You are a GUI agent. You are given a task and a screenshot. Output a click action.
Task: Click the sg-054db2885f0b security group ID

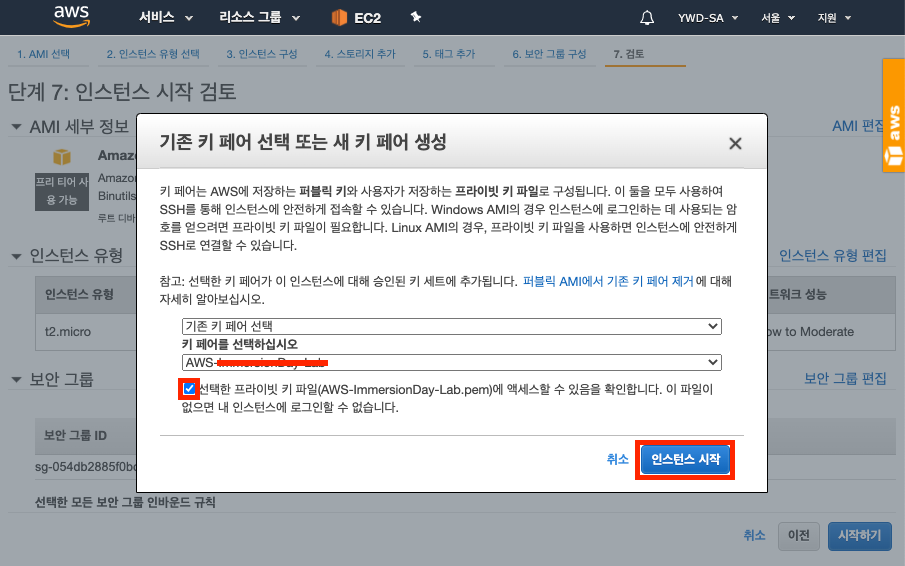point(85,466)
